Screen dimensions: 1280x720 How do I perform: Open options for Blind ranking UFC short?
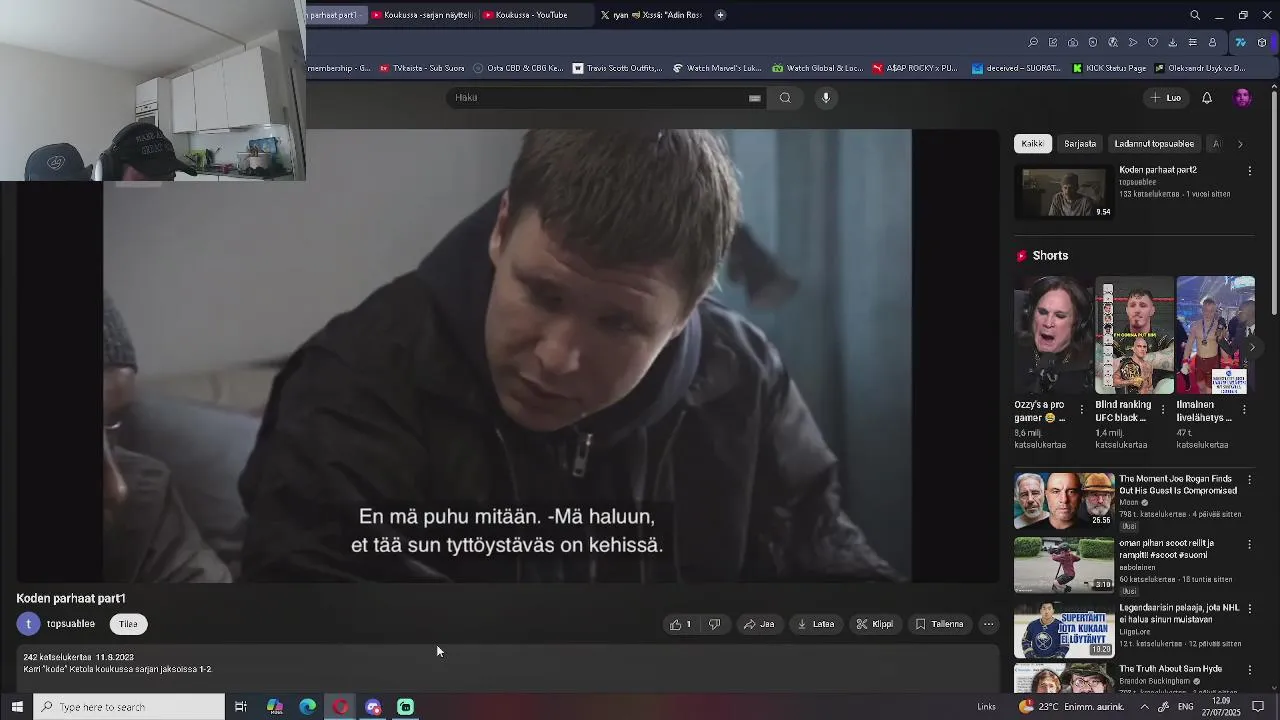coord(1162,410)
